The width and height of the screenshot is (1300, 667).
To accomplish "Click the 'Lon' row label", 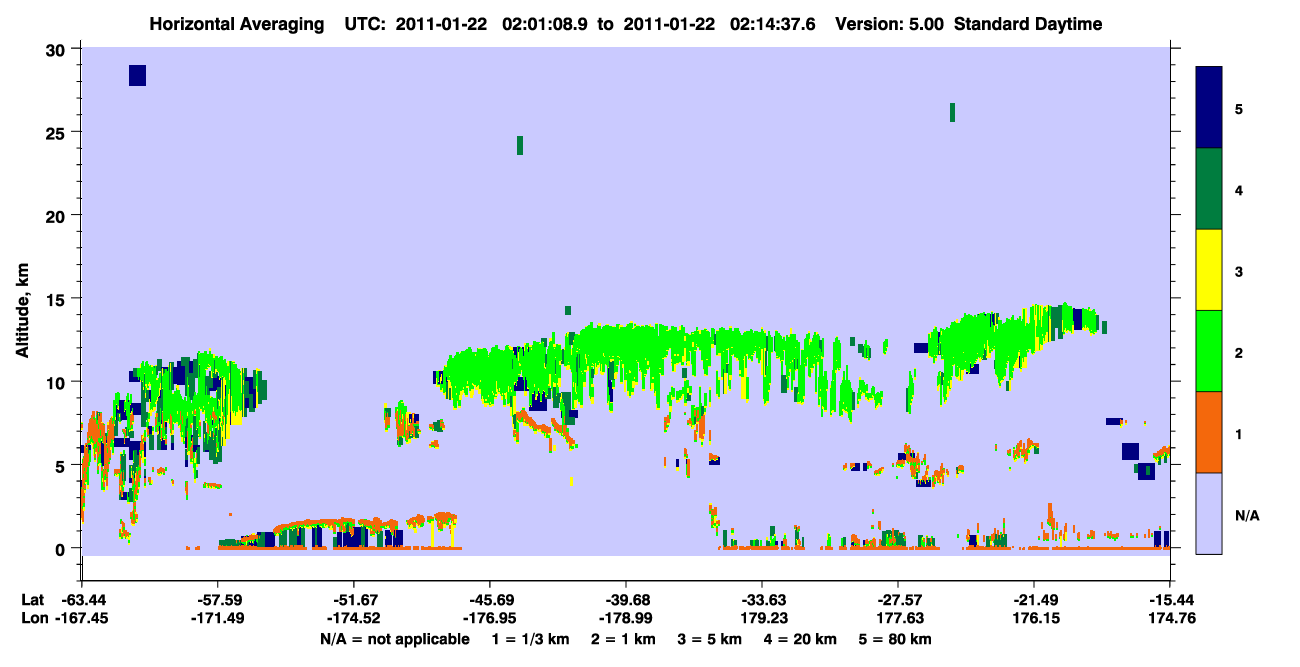I will coord(33,618).
